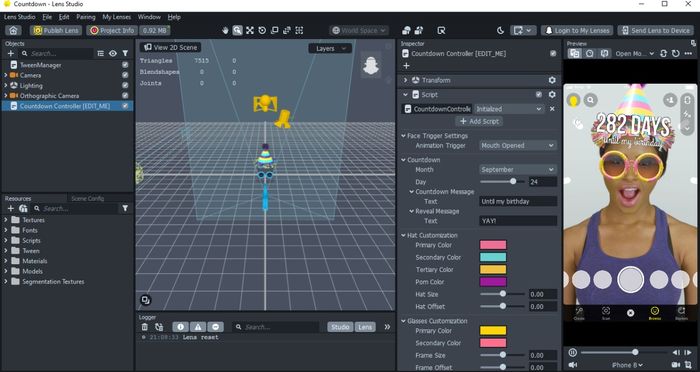Viewport: 700px width, 372px height.
Task: Click Send Lens to Device
Action: (x=655, y=30)
